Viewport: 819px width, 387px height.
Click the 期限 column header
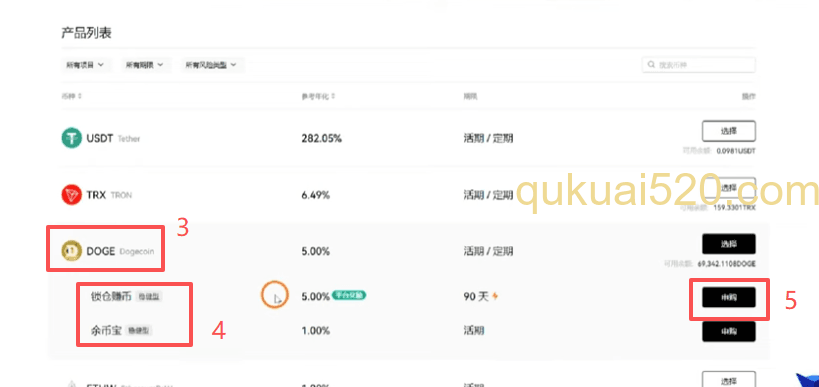coord(470,96)
